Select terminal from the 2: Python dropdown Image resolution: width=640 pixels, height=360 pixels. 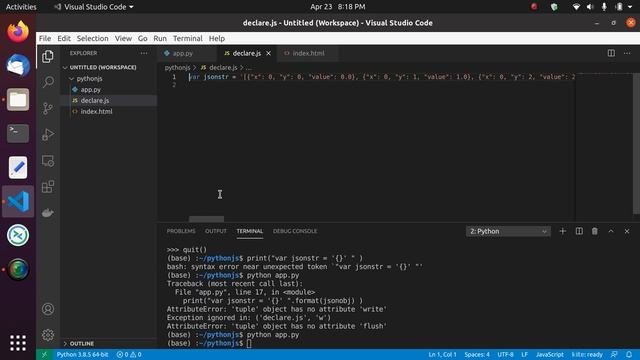coord(508,231)
